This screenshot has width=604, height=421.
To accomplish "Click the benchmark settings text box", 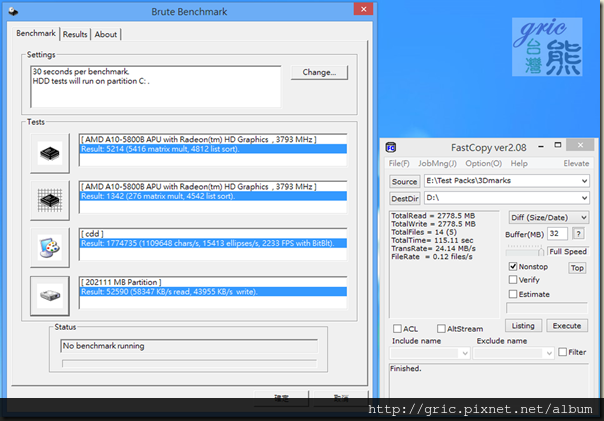I will (x=156, y=87).
